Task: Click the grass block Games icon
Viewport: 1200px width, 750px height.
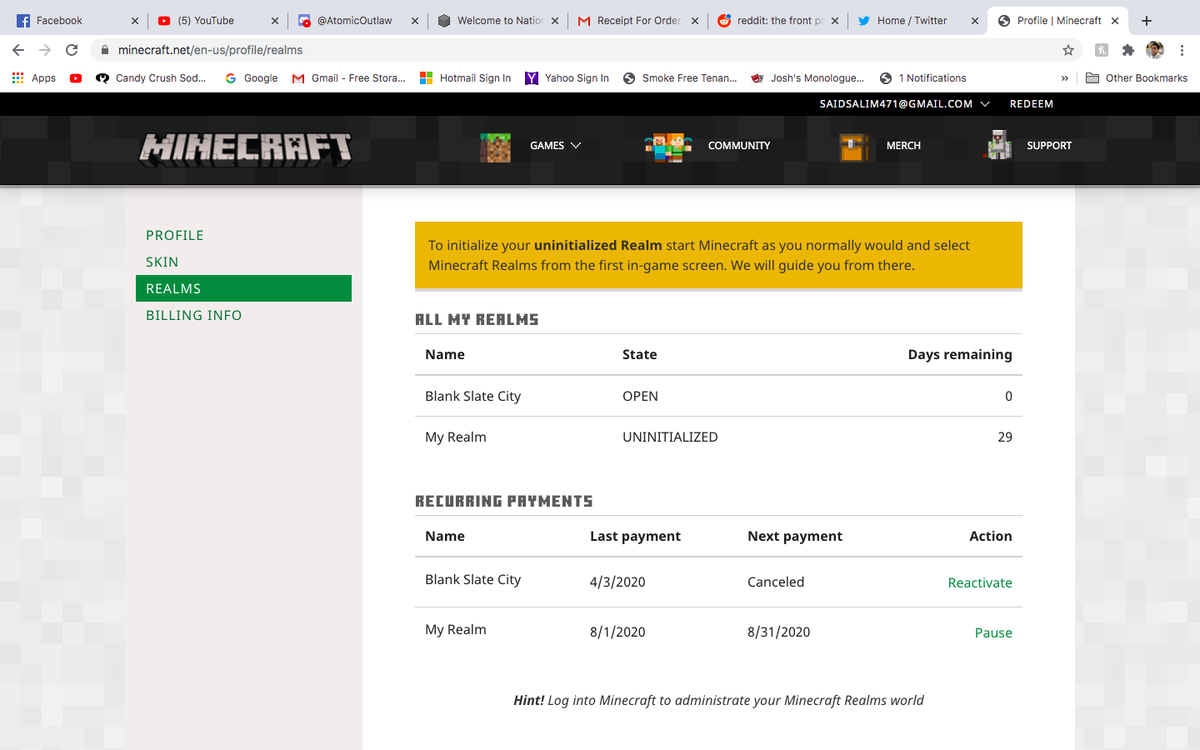Action: (495, 146)
